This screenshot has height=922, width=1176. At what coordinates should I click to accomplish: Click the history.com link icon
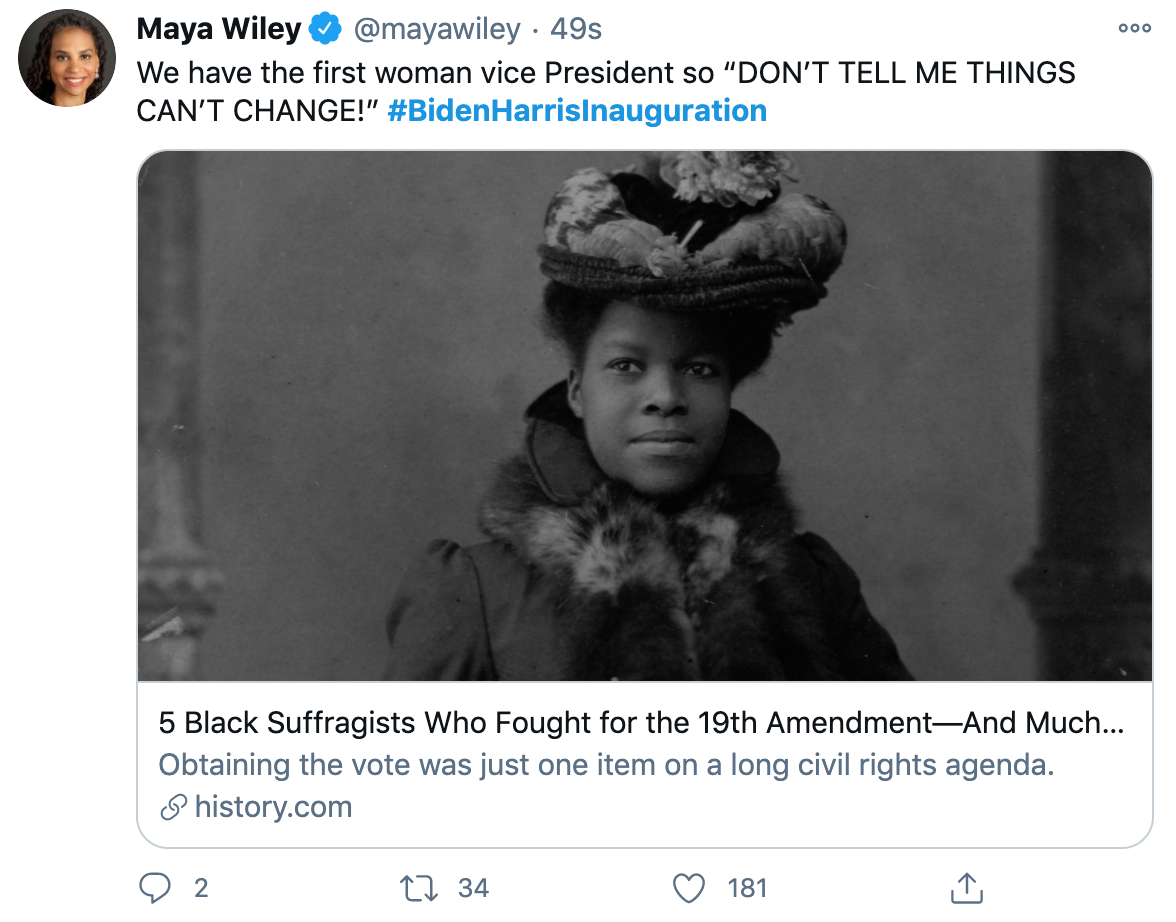pyautogui.click(x=173, y=808)
